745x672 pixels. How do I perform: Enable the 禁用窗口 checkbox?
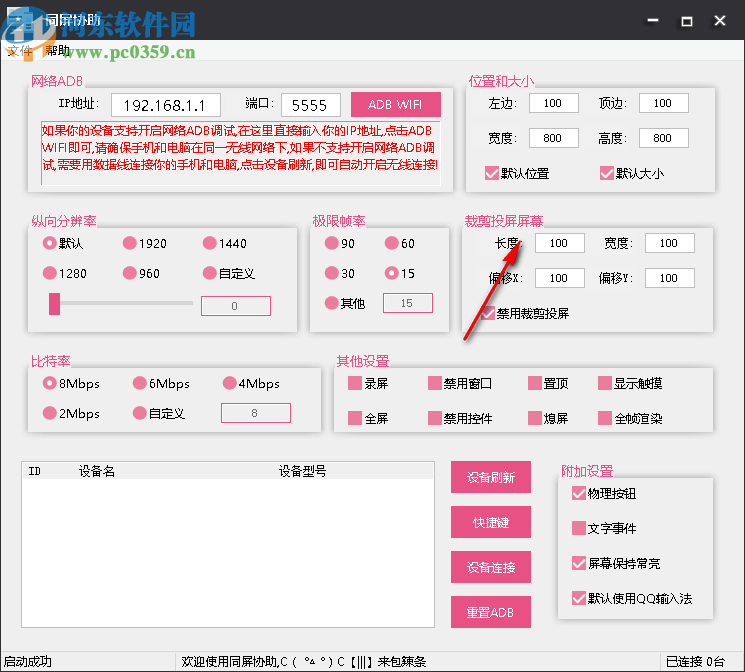[434, 383]
